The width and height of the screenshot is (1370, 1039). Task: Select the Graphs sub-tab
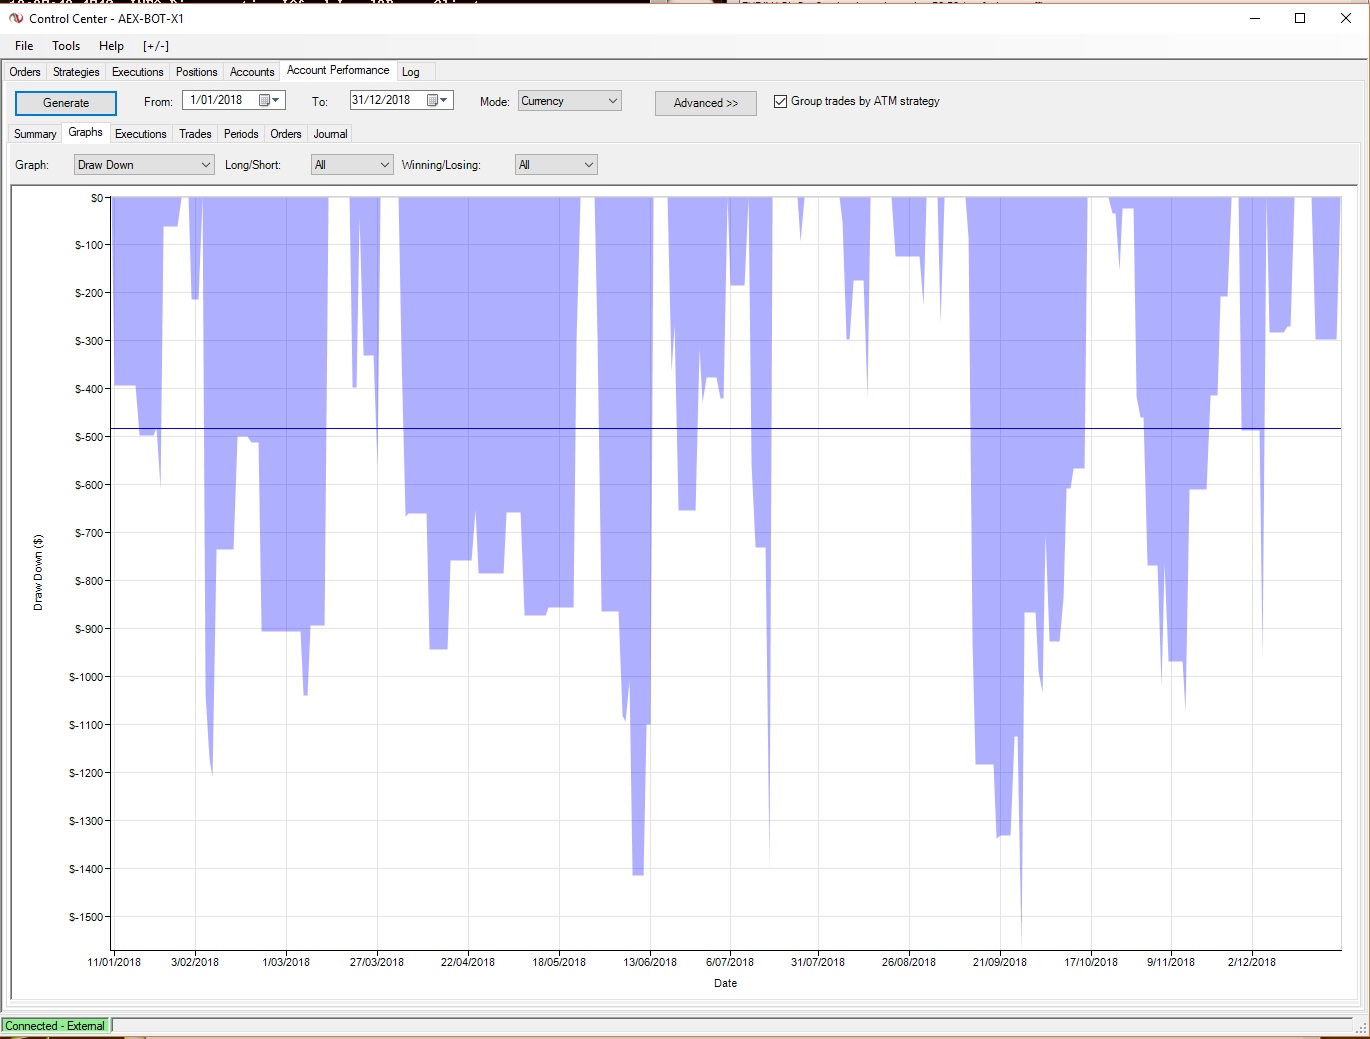[x=85, y=132]
